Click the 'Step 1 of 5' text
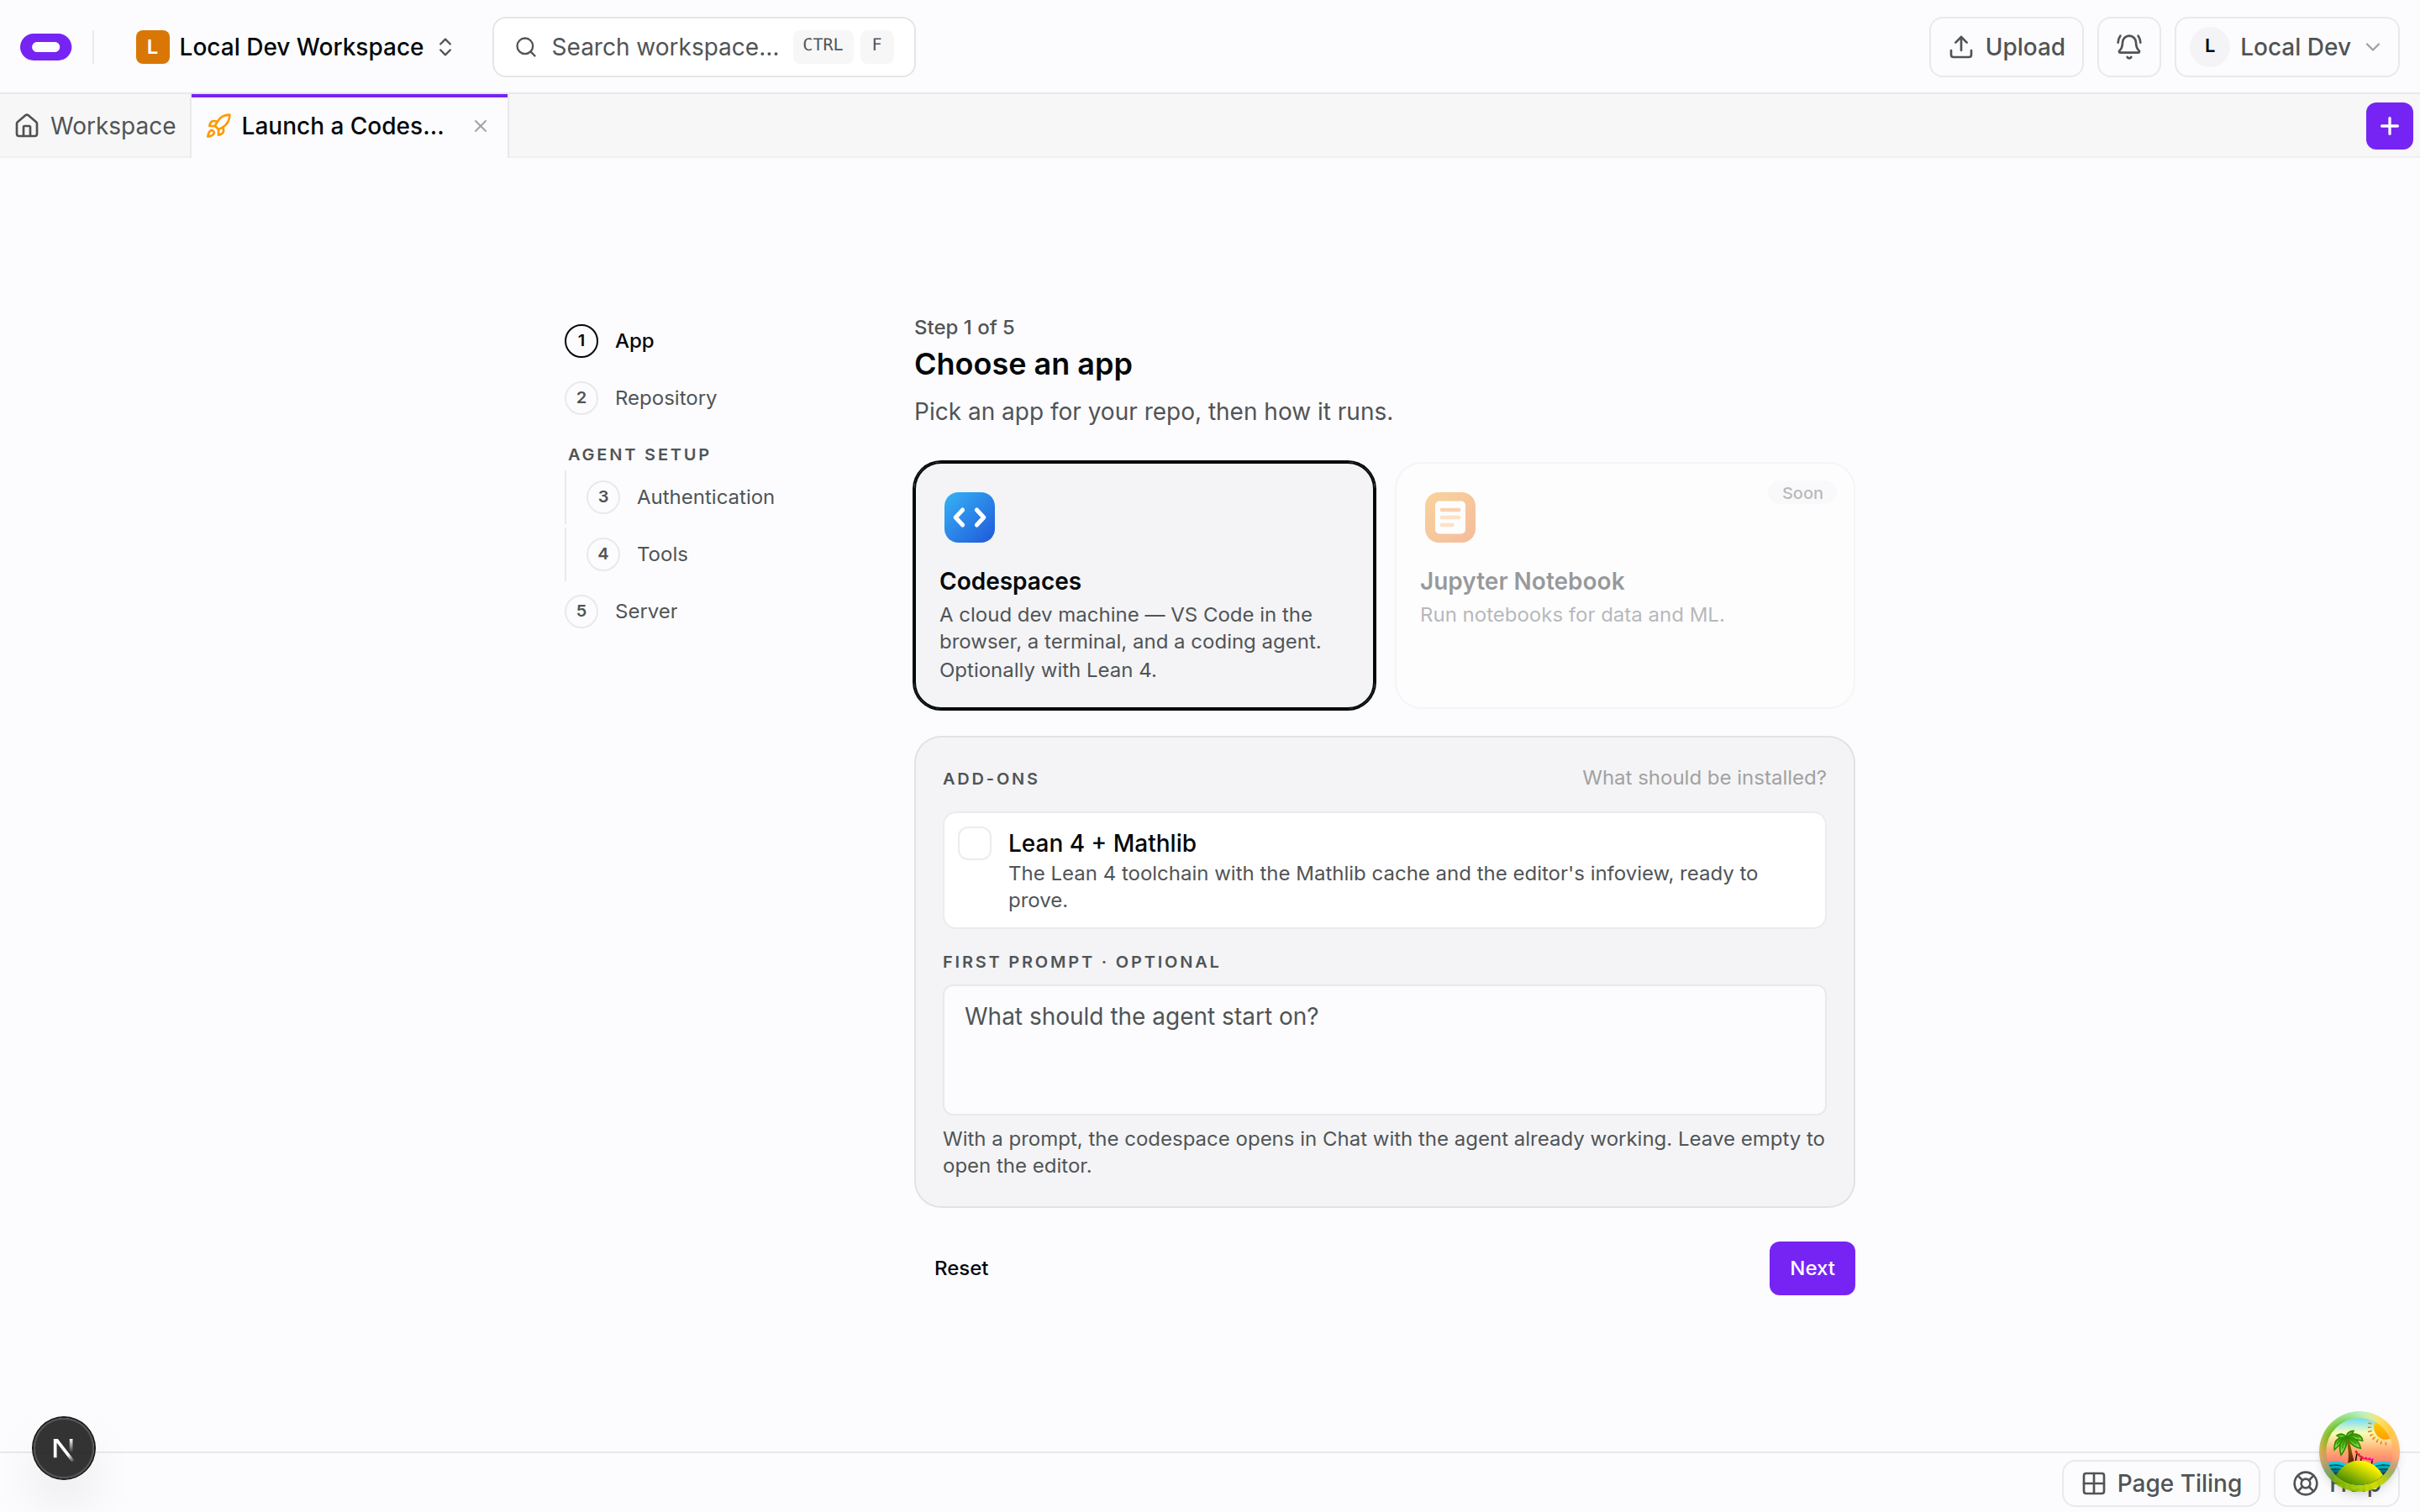This screenshot has width=2420, height=1512. pyautogui.click(x=964, y=327)
